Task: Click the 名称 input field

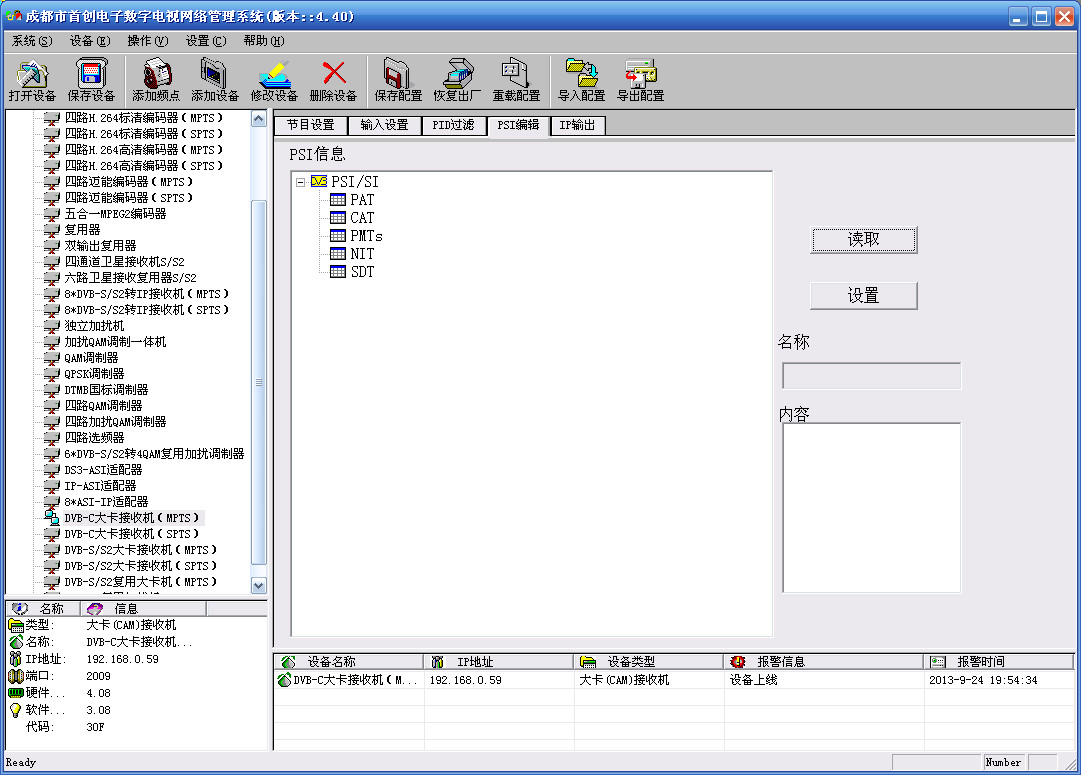Action: point(871,376)
